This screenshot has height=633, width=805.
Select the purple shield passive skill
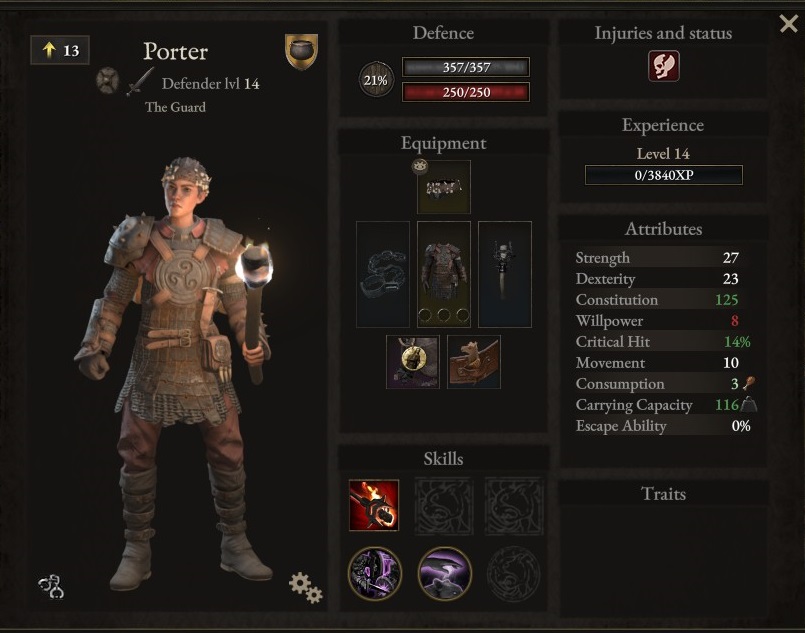coord(375,573)
